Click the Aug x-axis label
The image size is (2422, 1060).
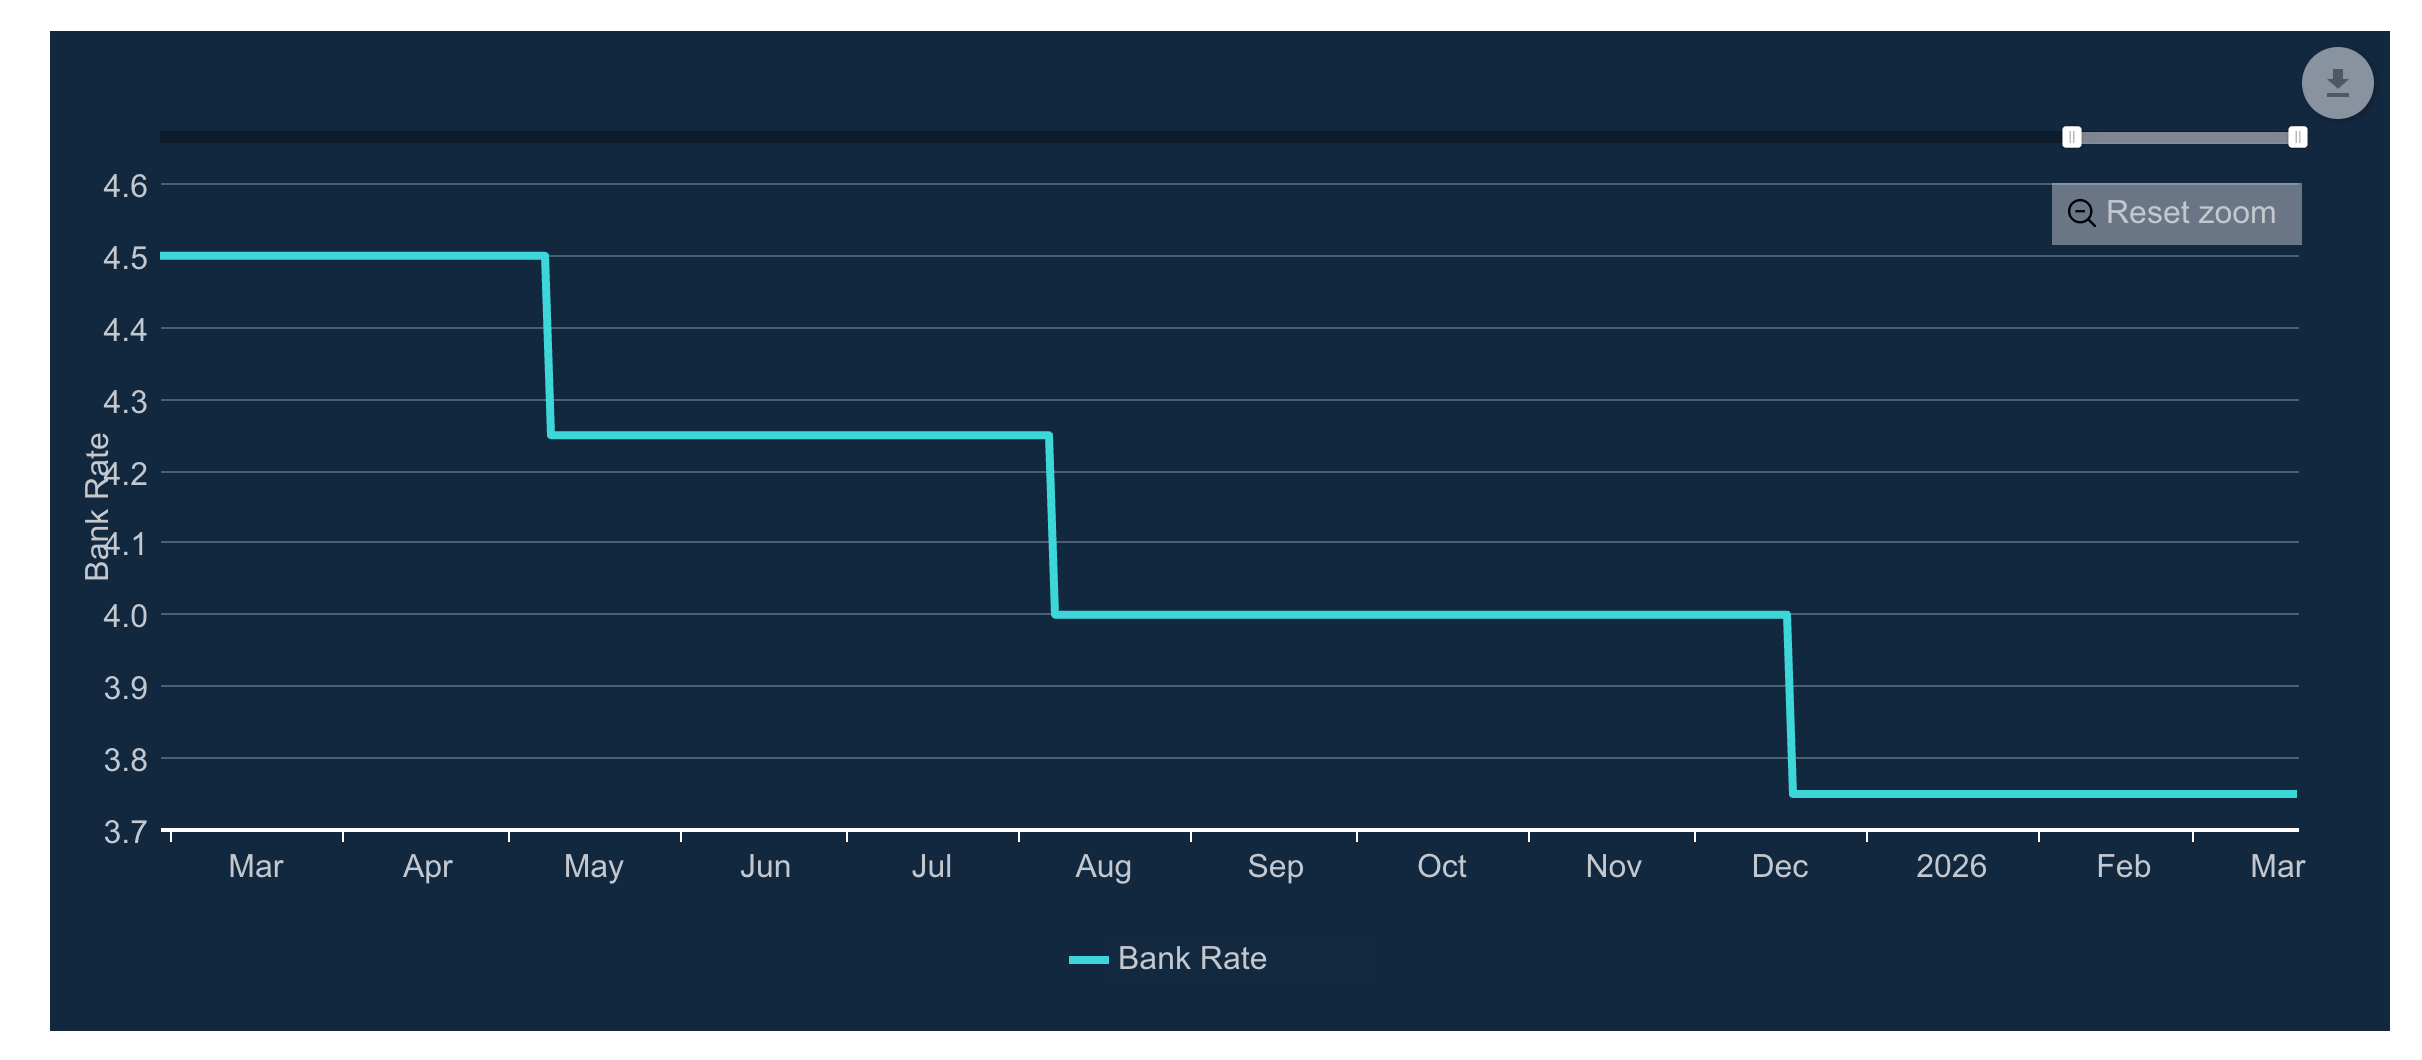tap(1103, 866)
